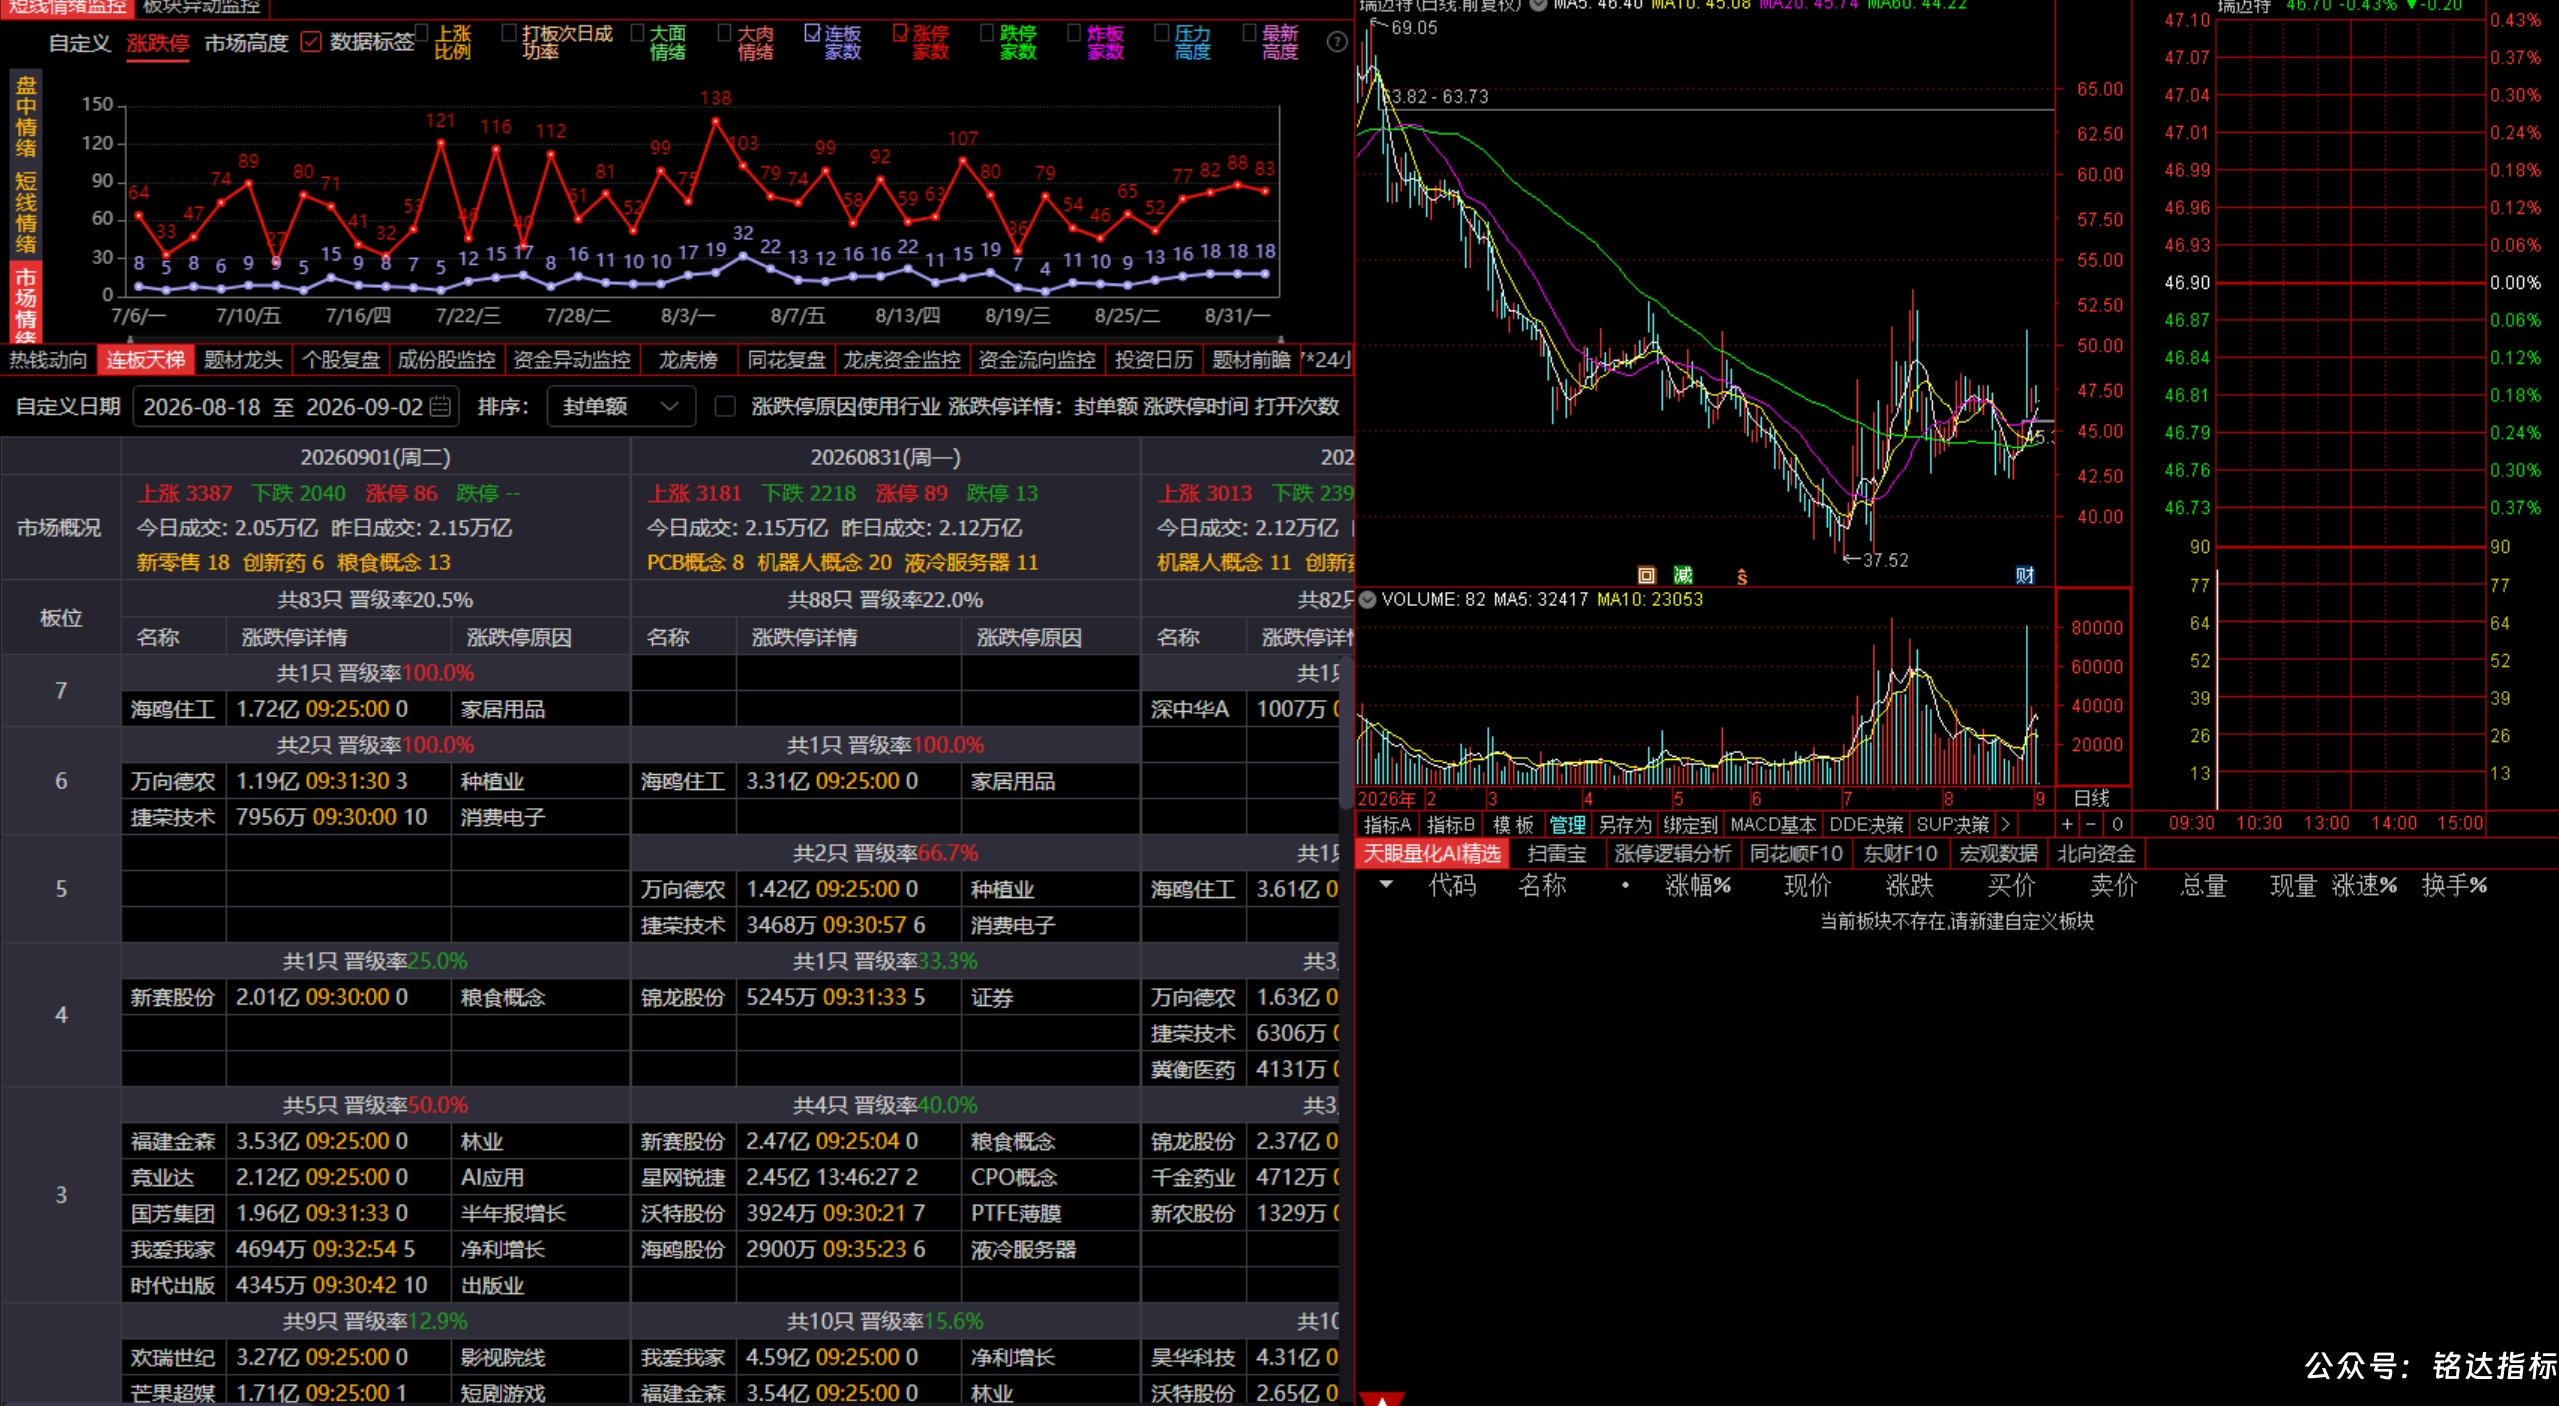Click the 指标A button
2559x1406 pixels.
point(1387,825)
